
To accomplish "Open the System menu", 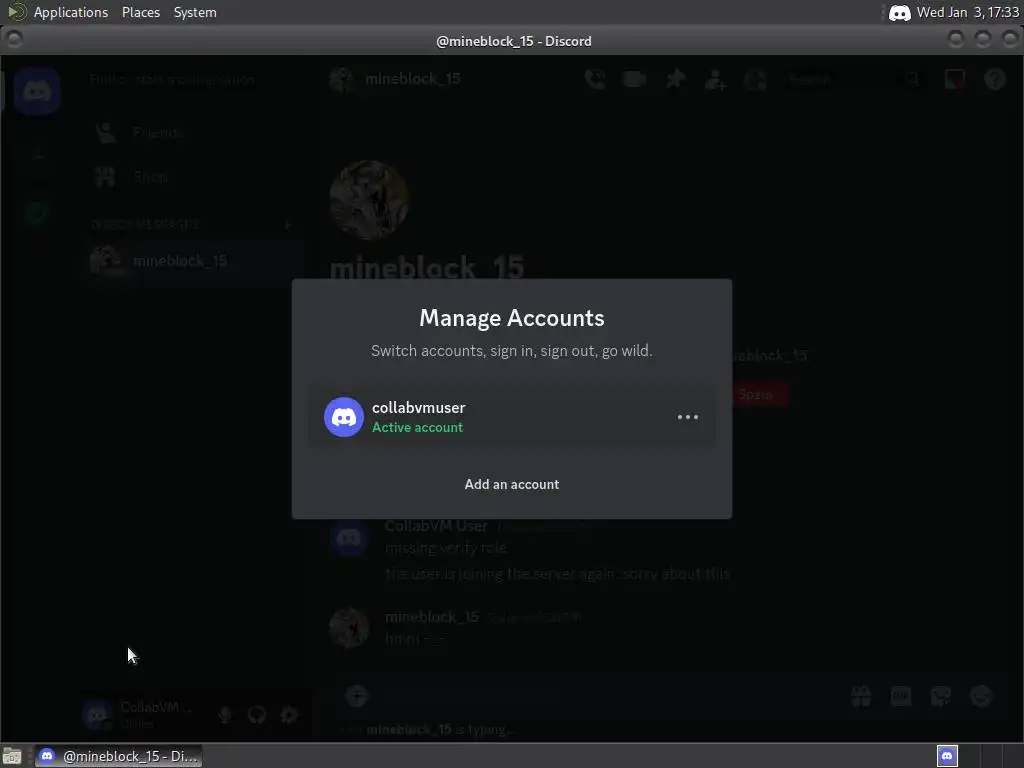I will tap(195, 12).
